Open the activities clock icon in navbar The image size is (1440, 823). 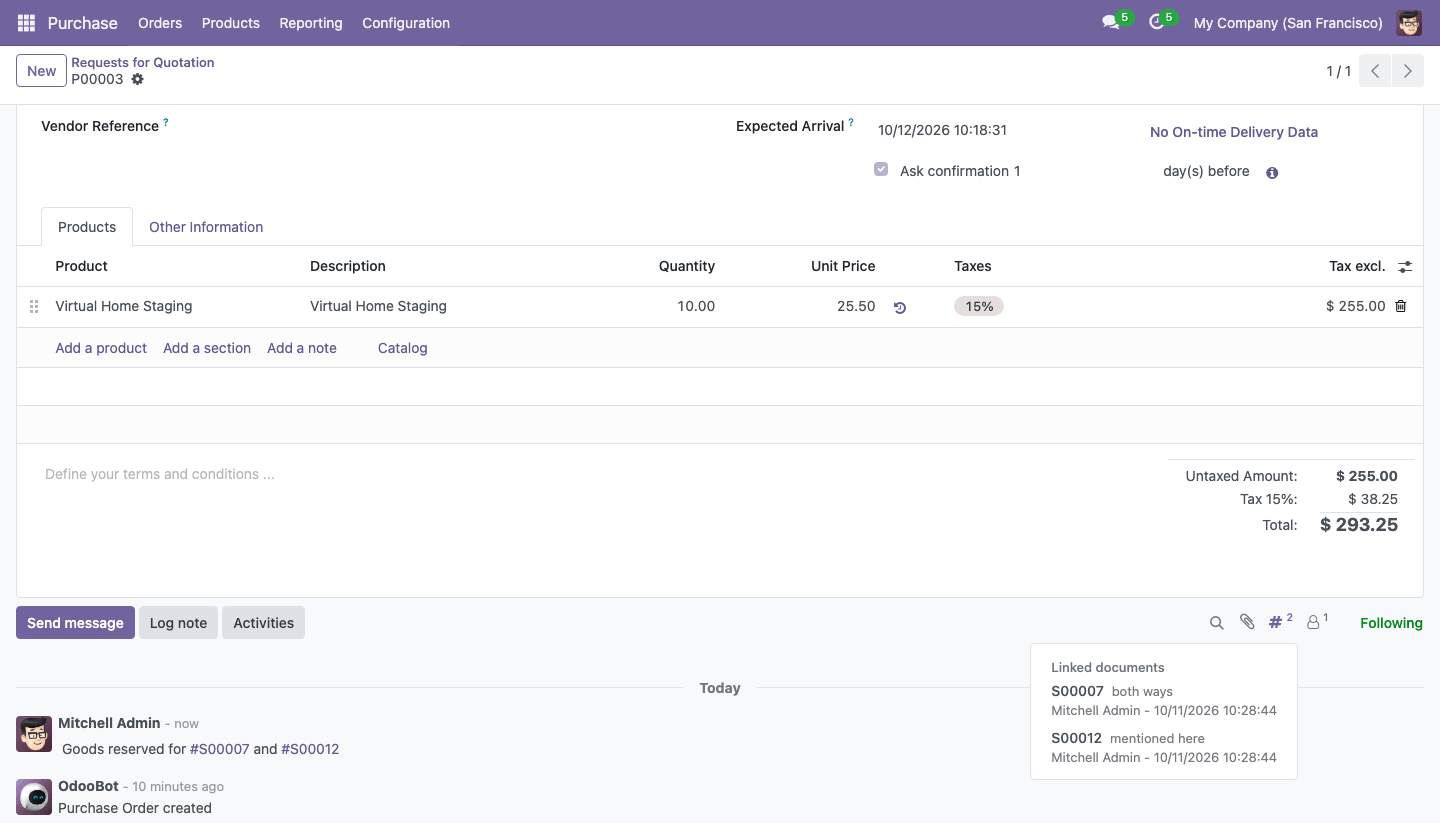[1157, 22]
